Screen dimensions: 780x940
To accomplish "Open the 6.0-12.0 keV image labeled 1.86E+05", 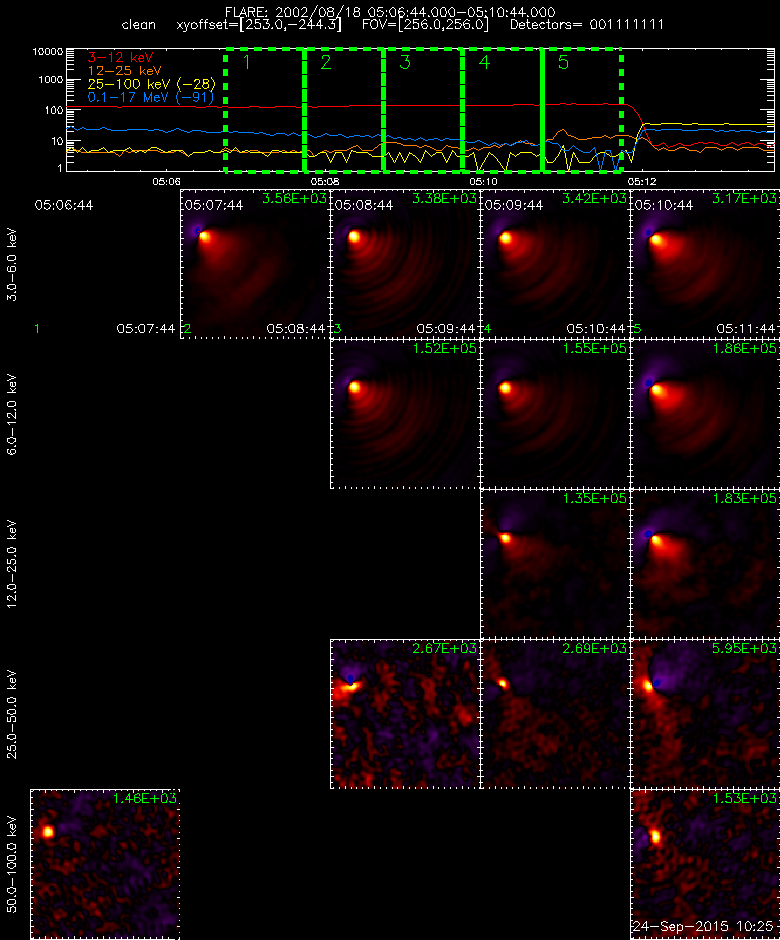I will 705,414.
